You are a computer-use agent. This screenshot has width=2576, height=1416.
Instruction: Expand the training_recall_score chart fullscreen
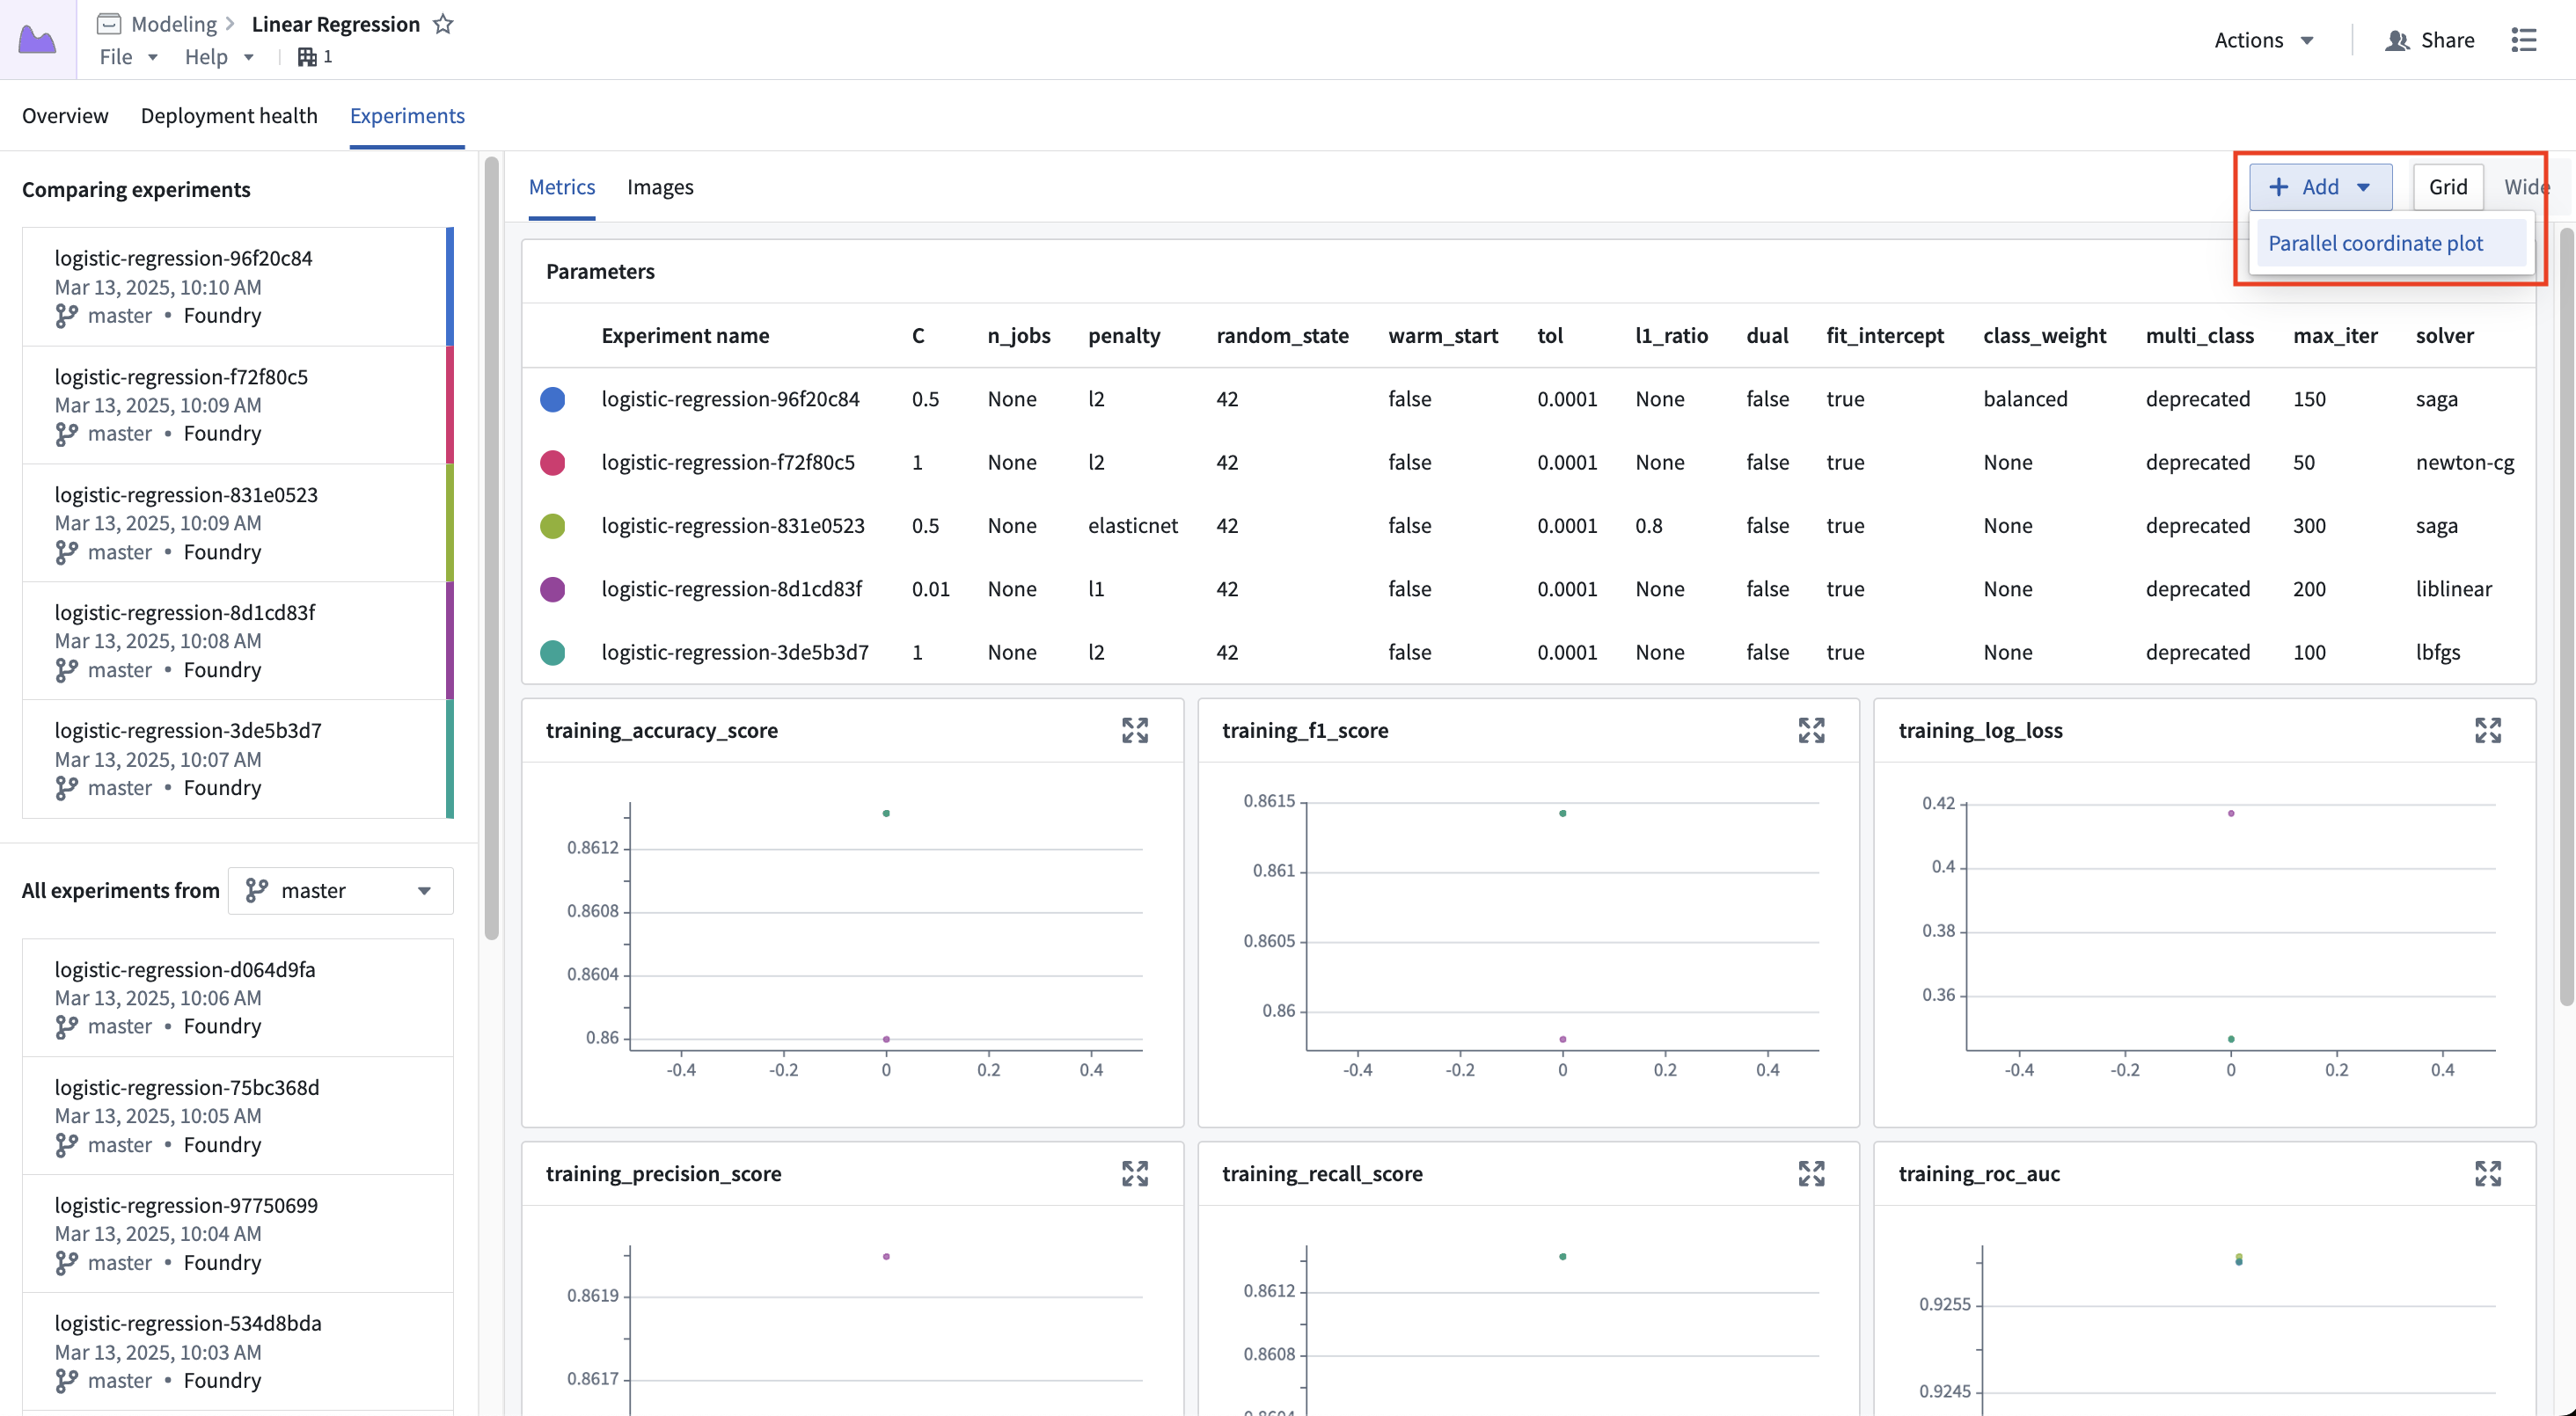[x=1811, y=1173]
